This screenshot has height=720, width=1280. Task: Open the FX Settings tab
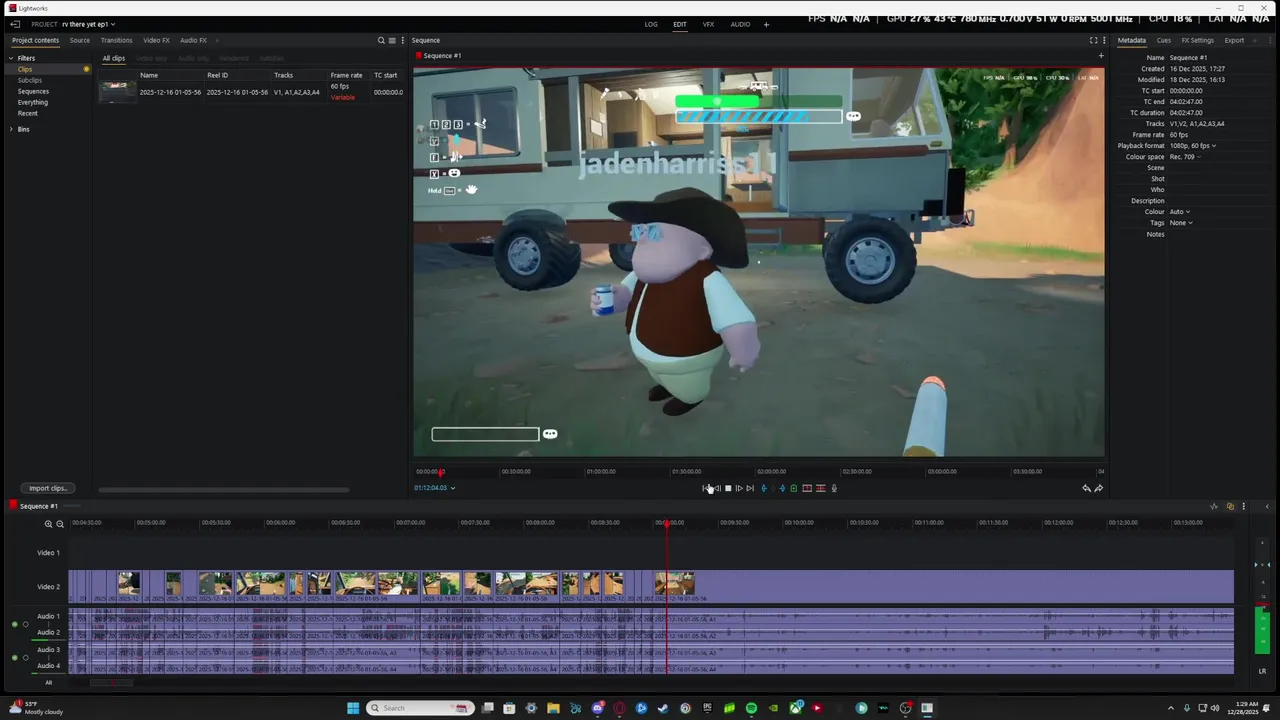(x=1197, y=40)
